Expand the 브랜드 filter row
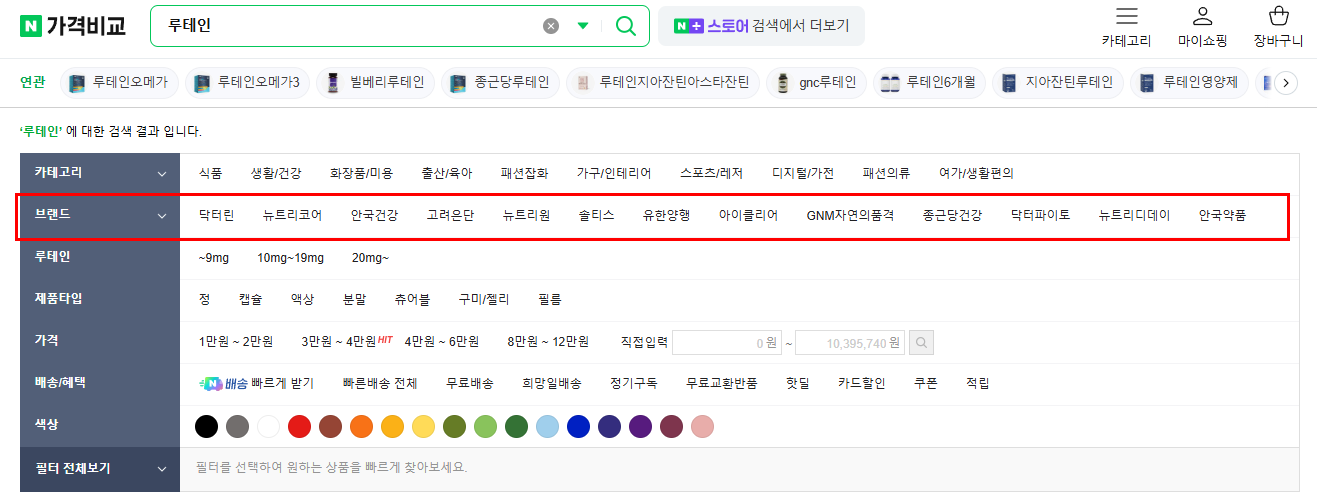 pyautogui.click(x=99, y=214)
